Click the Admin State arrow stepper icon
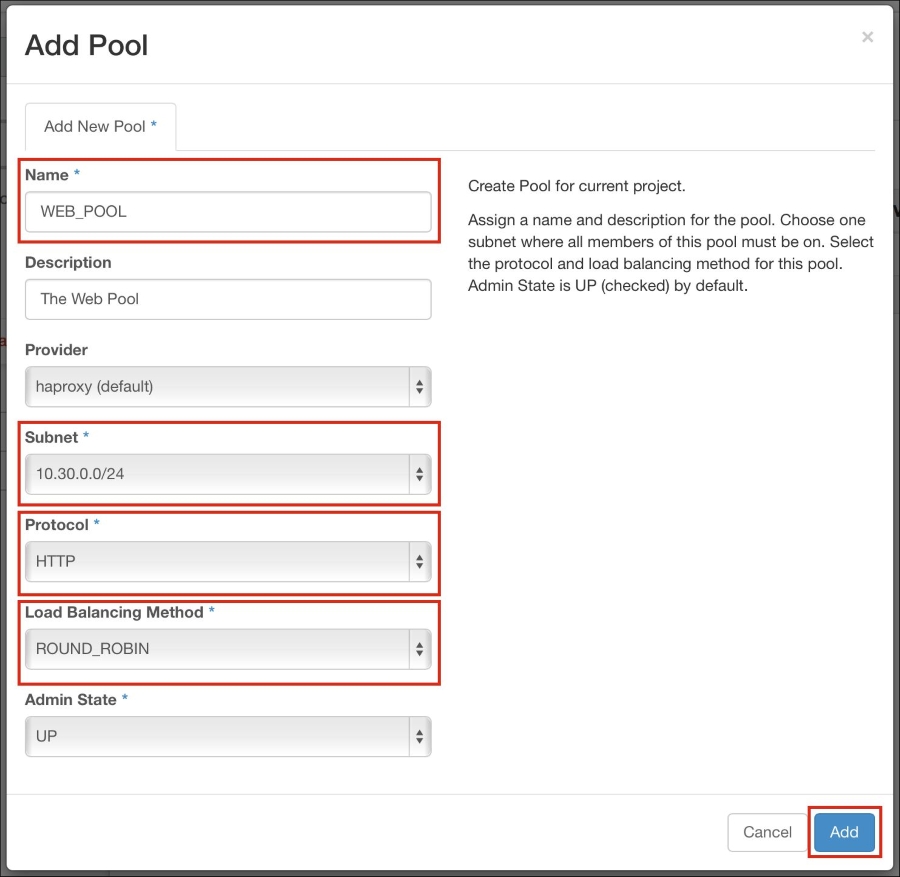 click(x=420, y=736)
